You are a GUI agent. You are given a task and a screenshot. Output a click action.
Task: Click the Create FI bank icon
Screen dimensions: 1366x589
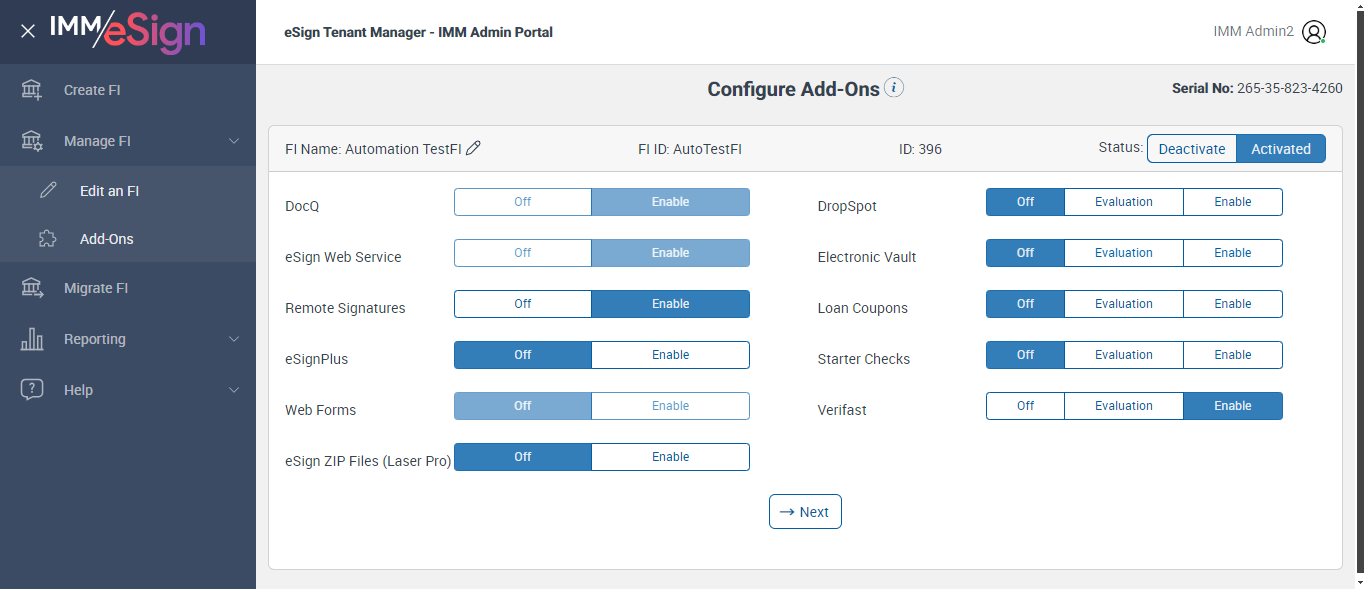point(32,90)
